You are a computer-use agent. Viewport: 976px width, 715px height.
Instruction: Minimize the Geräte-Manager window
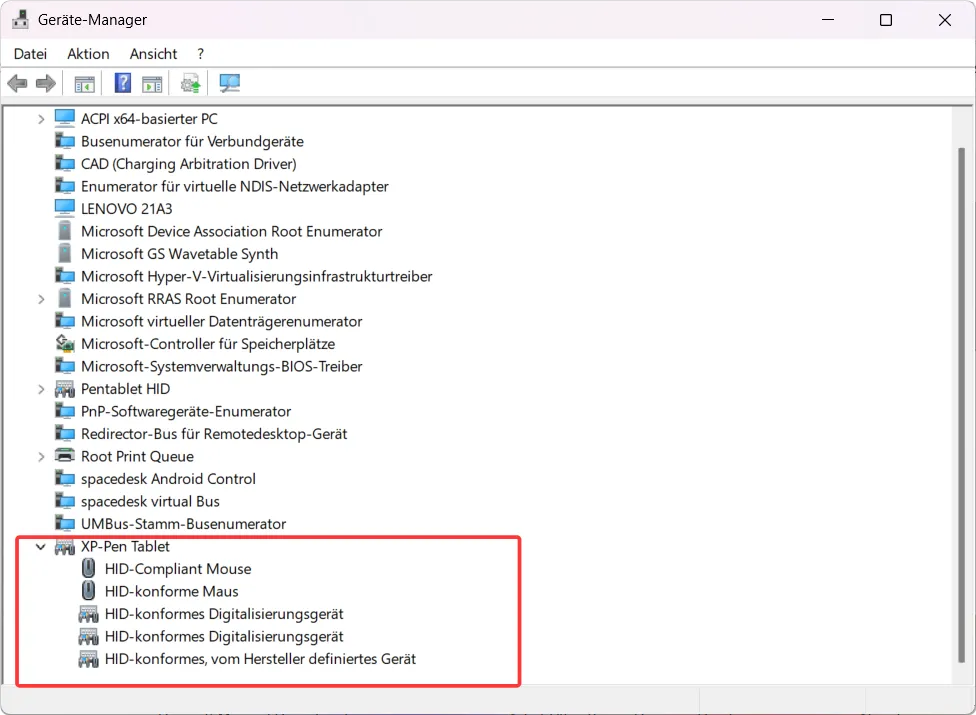point(828,20)
